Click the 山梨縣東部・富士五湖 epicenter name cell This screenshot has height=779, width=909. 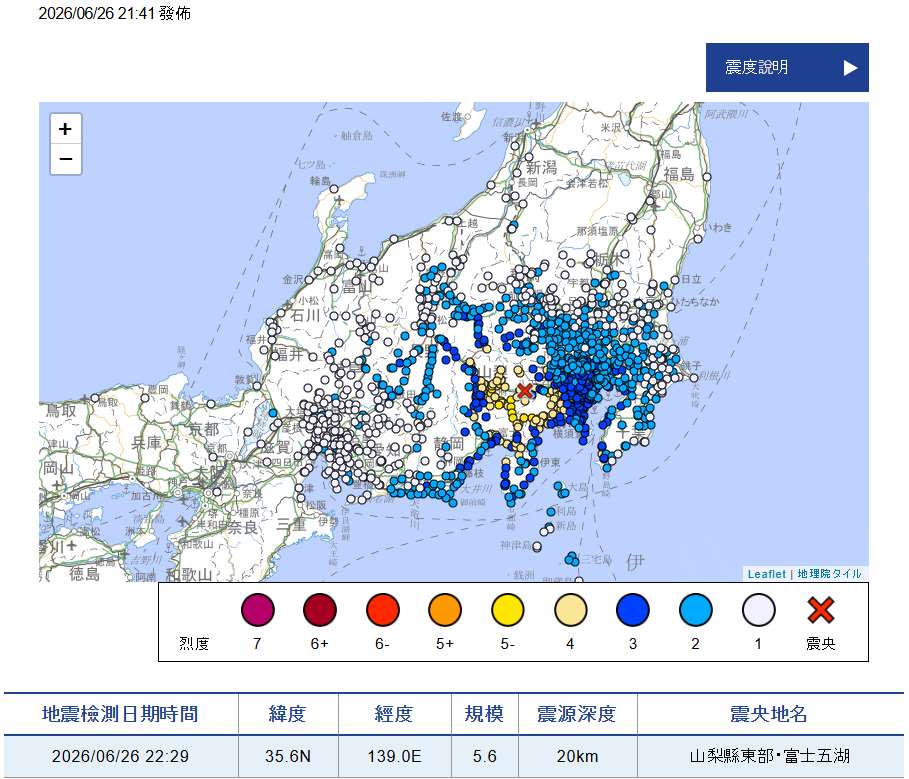coord(769,756)
